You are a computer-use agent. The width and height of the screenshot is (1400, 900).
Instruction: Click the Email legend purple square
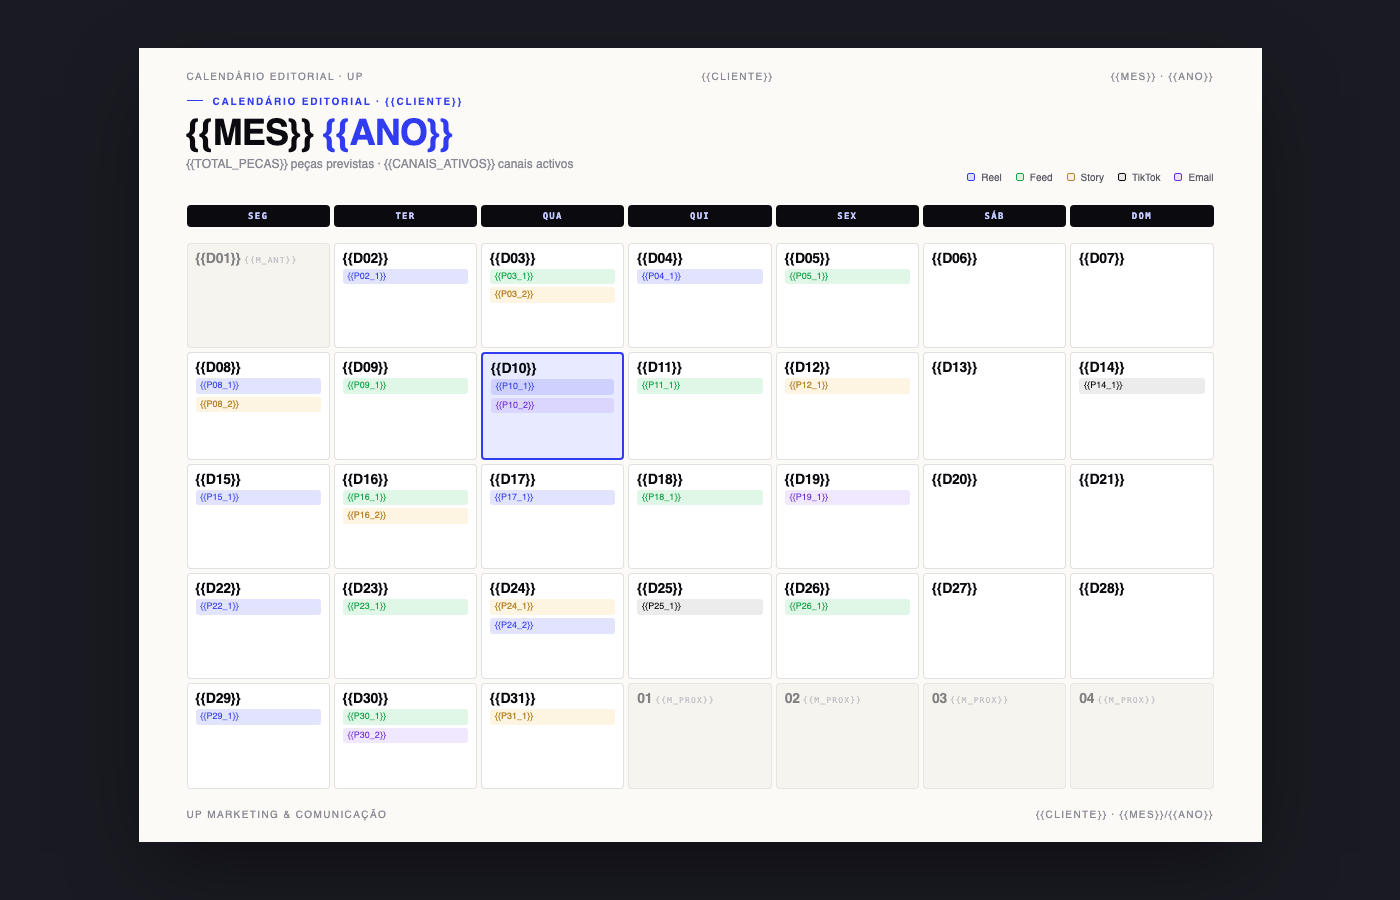[1178, 177]
